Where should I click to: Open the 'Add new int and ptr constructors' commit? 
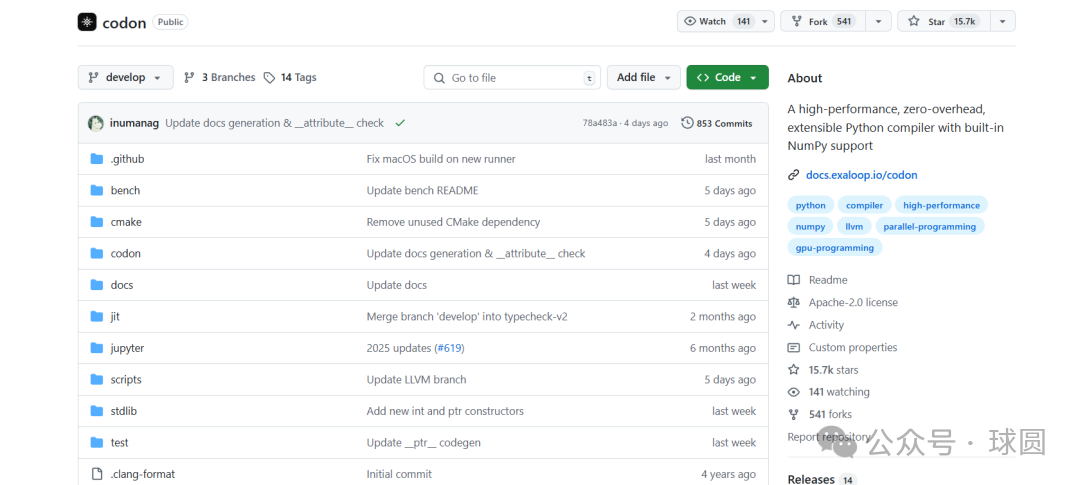click(x=445, y=411)
